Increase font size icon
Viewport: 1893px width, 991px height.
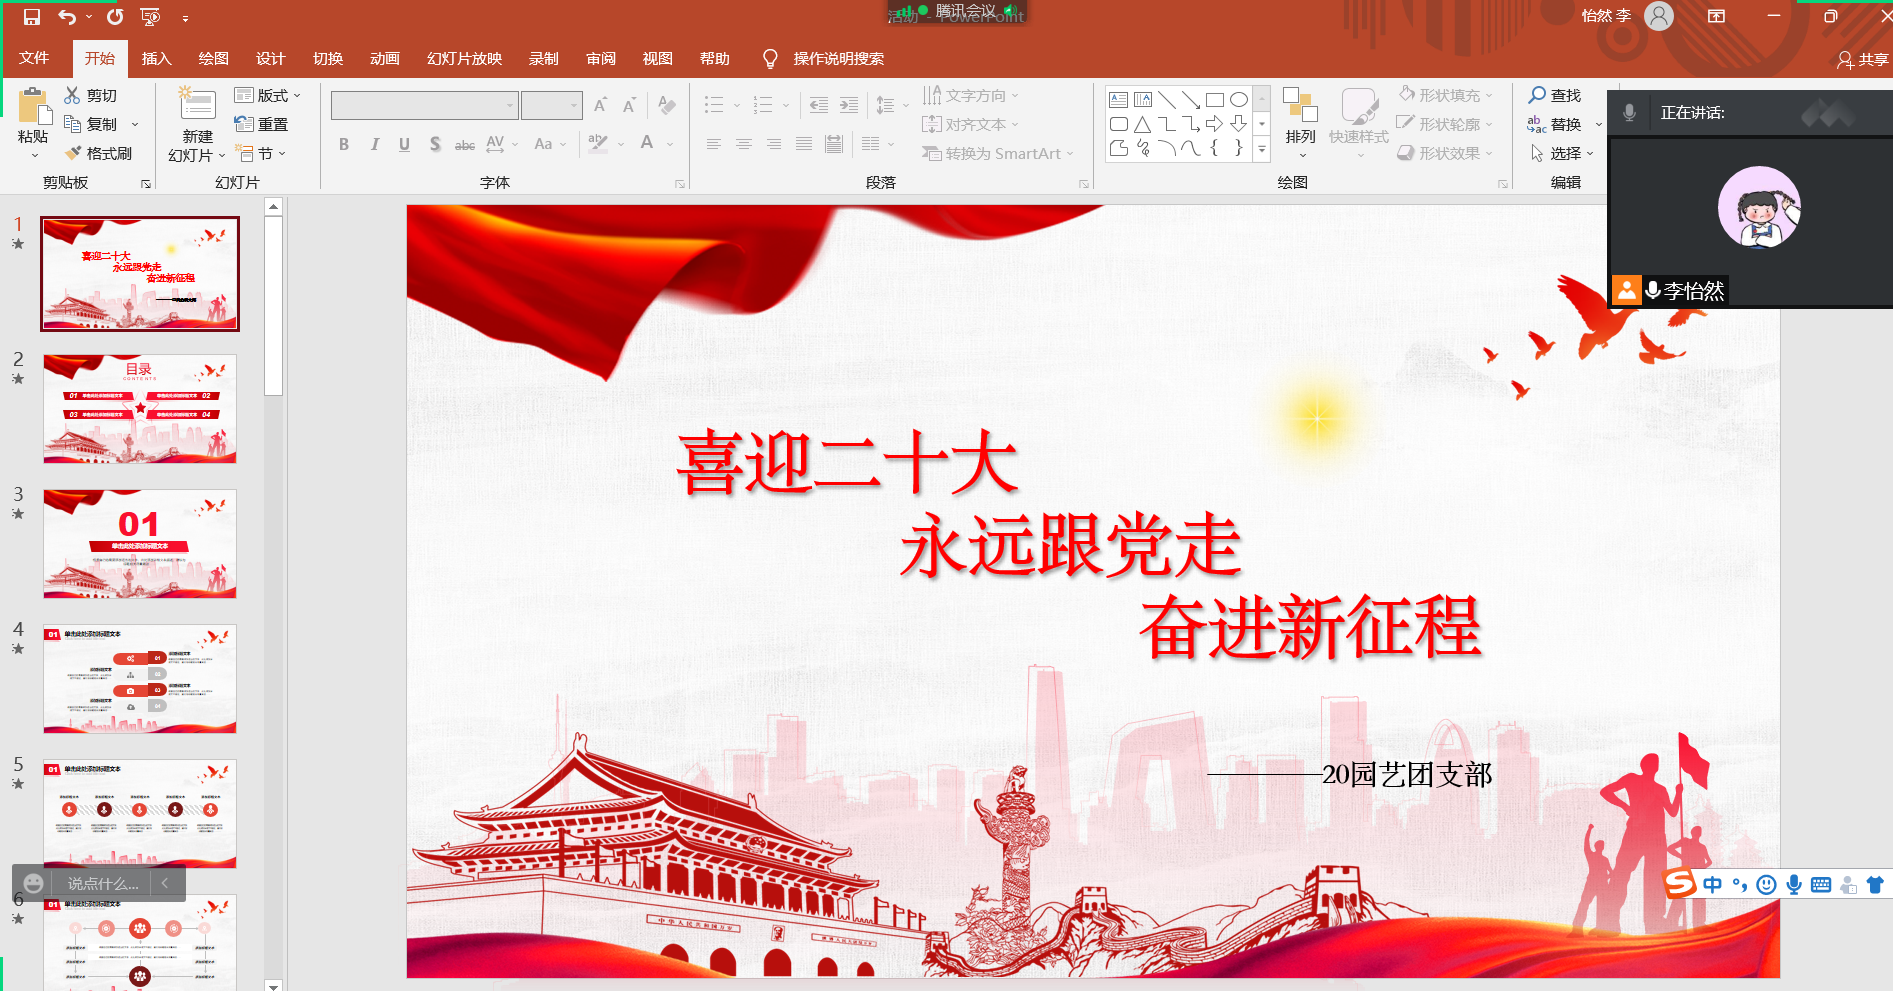click(x=600, y=105)
